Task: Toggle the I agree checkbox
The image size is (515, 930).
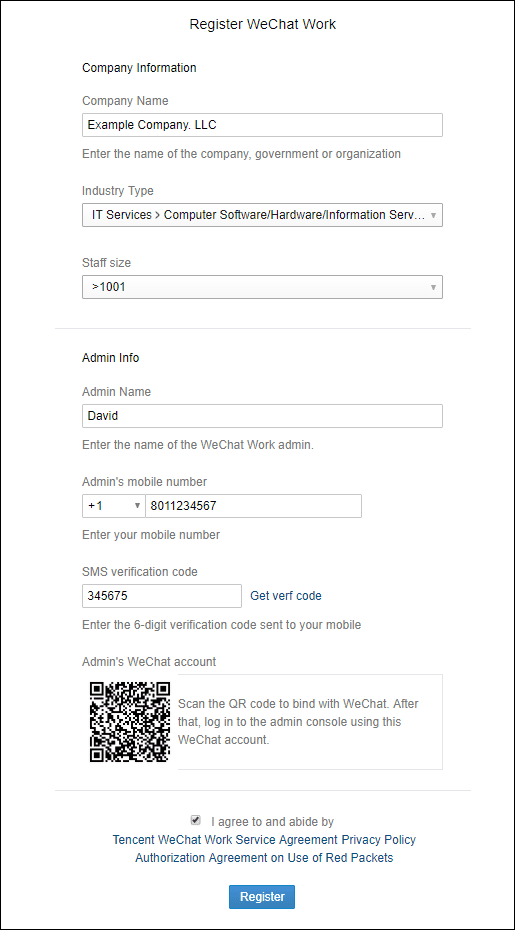Action: point(196,820)
